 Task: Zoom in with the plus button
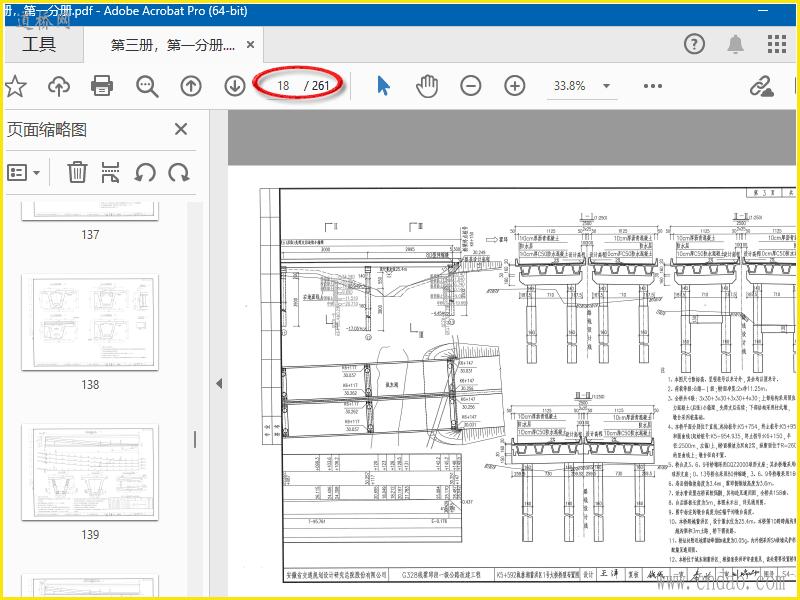point(515,86)
